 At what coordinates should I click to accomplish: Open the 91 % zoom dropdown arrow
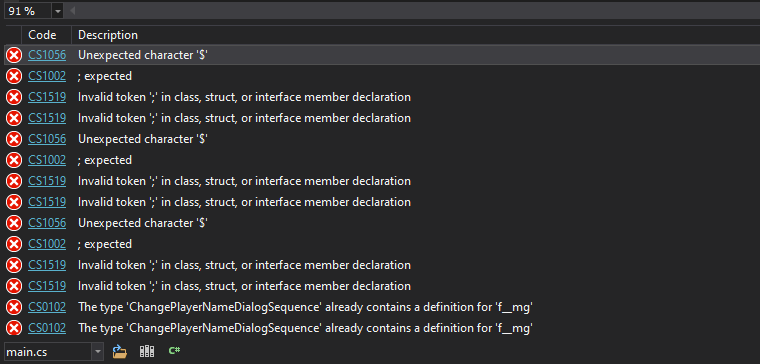point(58,11)
